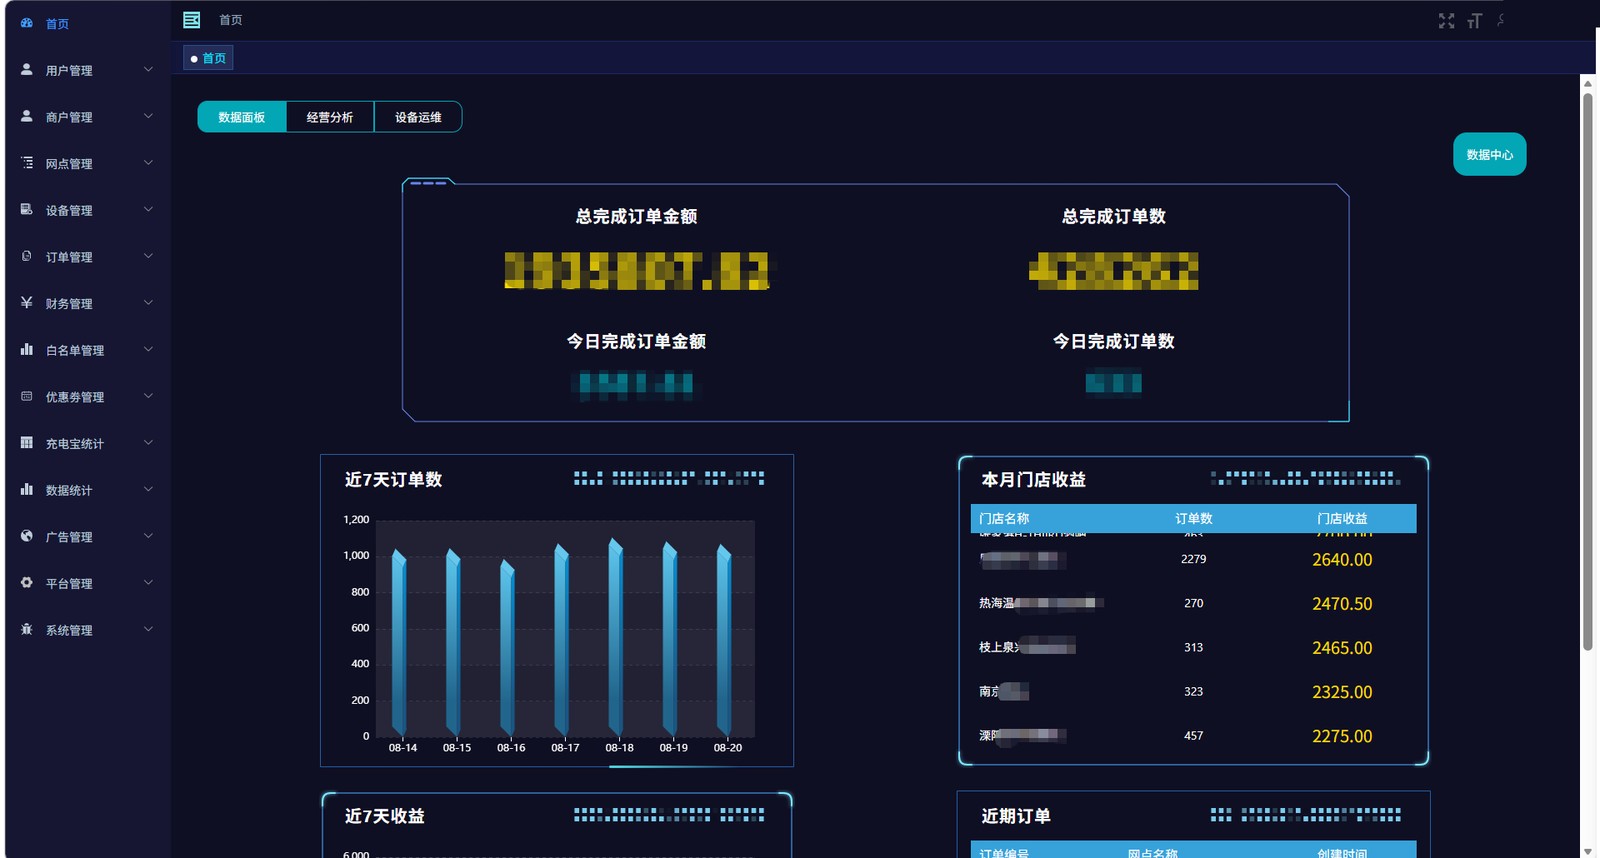
Task: Expand the 用户管理 menu chevron
Action: [148, 70]
